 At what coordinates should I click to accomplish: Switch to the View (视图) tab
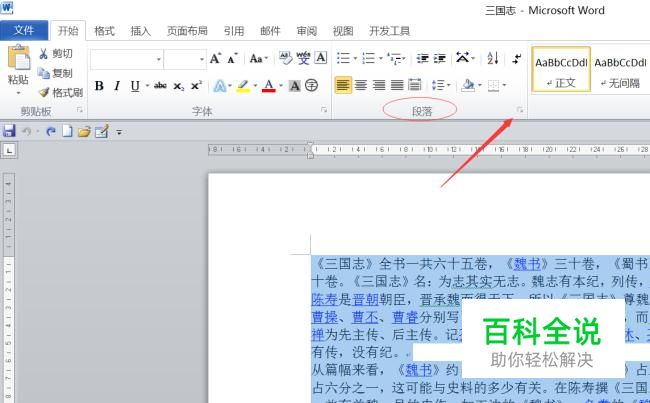point(343,31)
